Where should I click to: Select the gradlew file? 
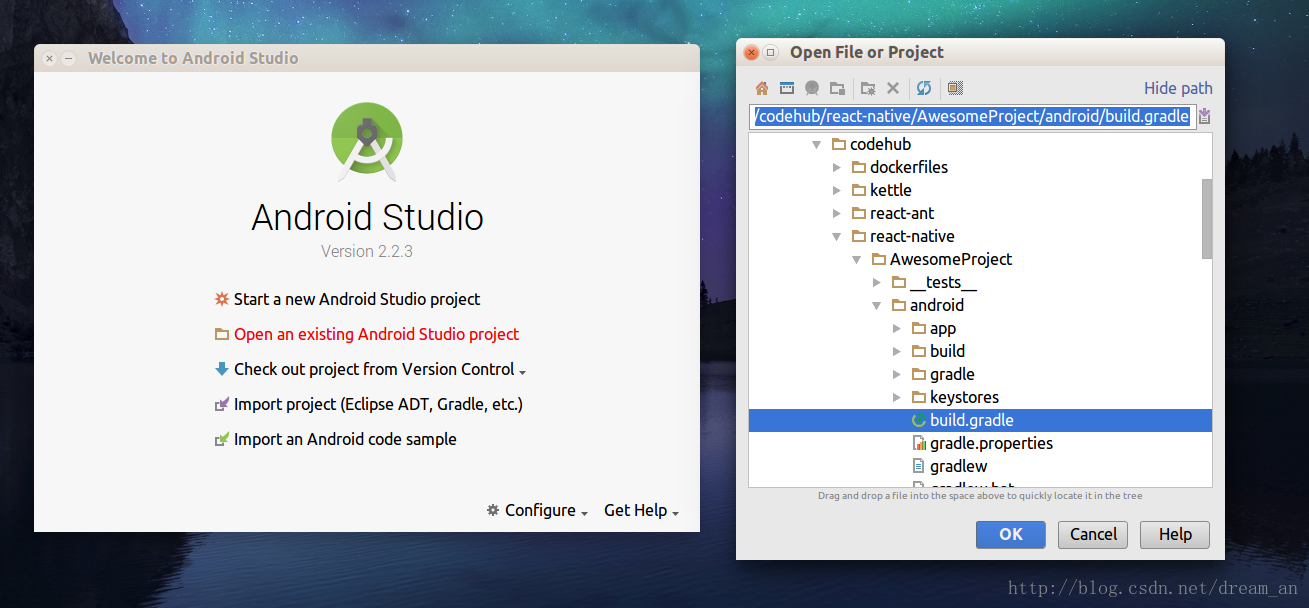[x=958, y=467]
